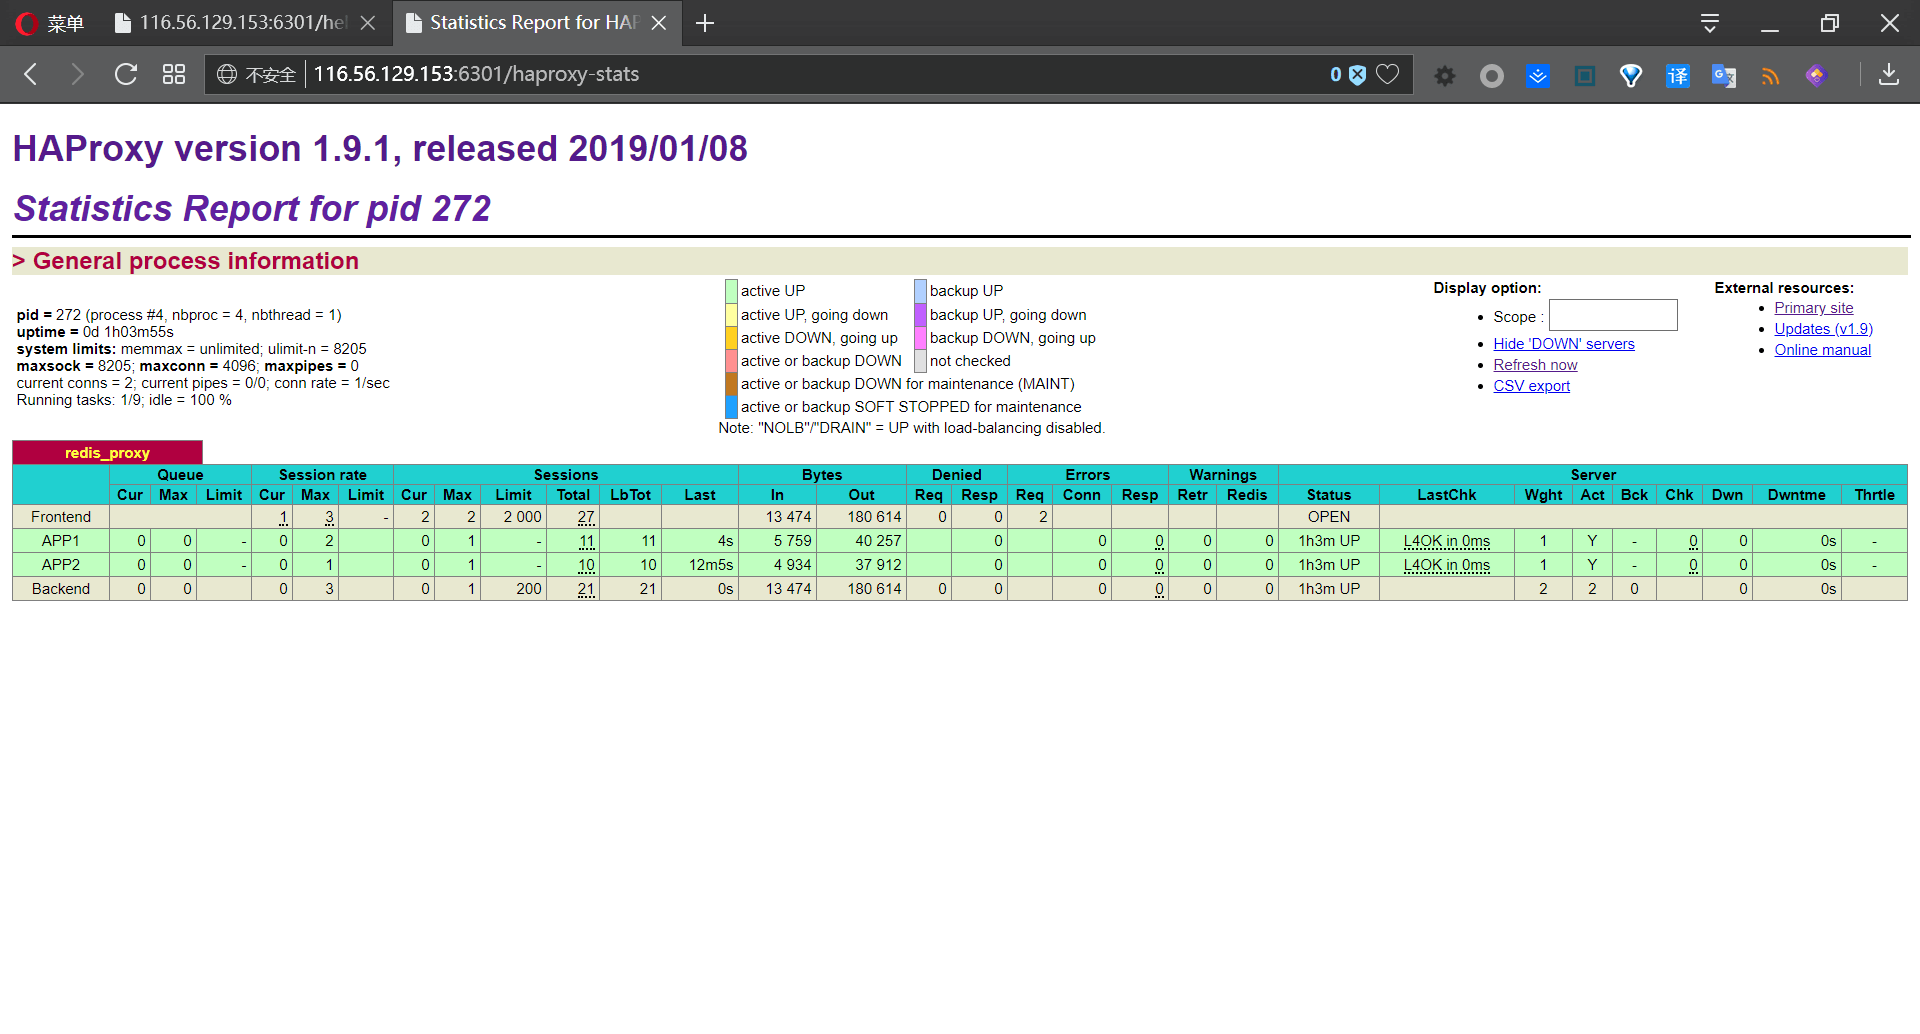Click the Hide 'DOWN' servers link
This screenshot has width=1920, height=1034.
coord(1564,344)
